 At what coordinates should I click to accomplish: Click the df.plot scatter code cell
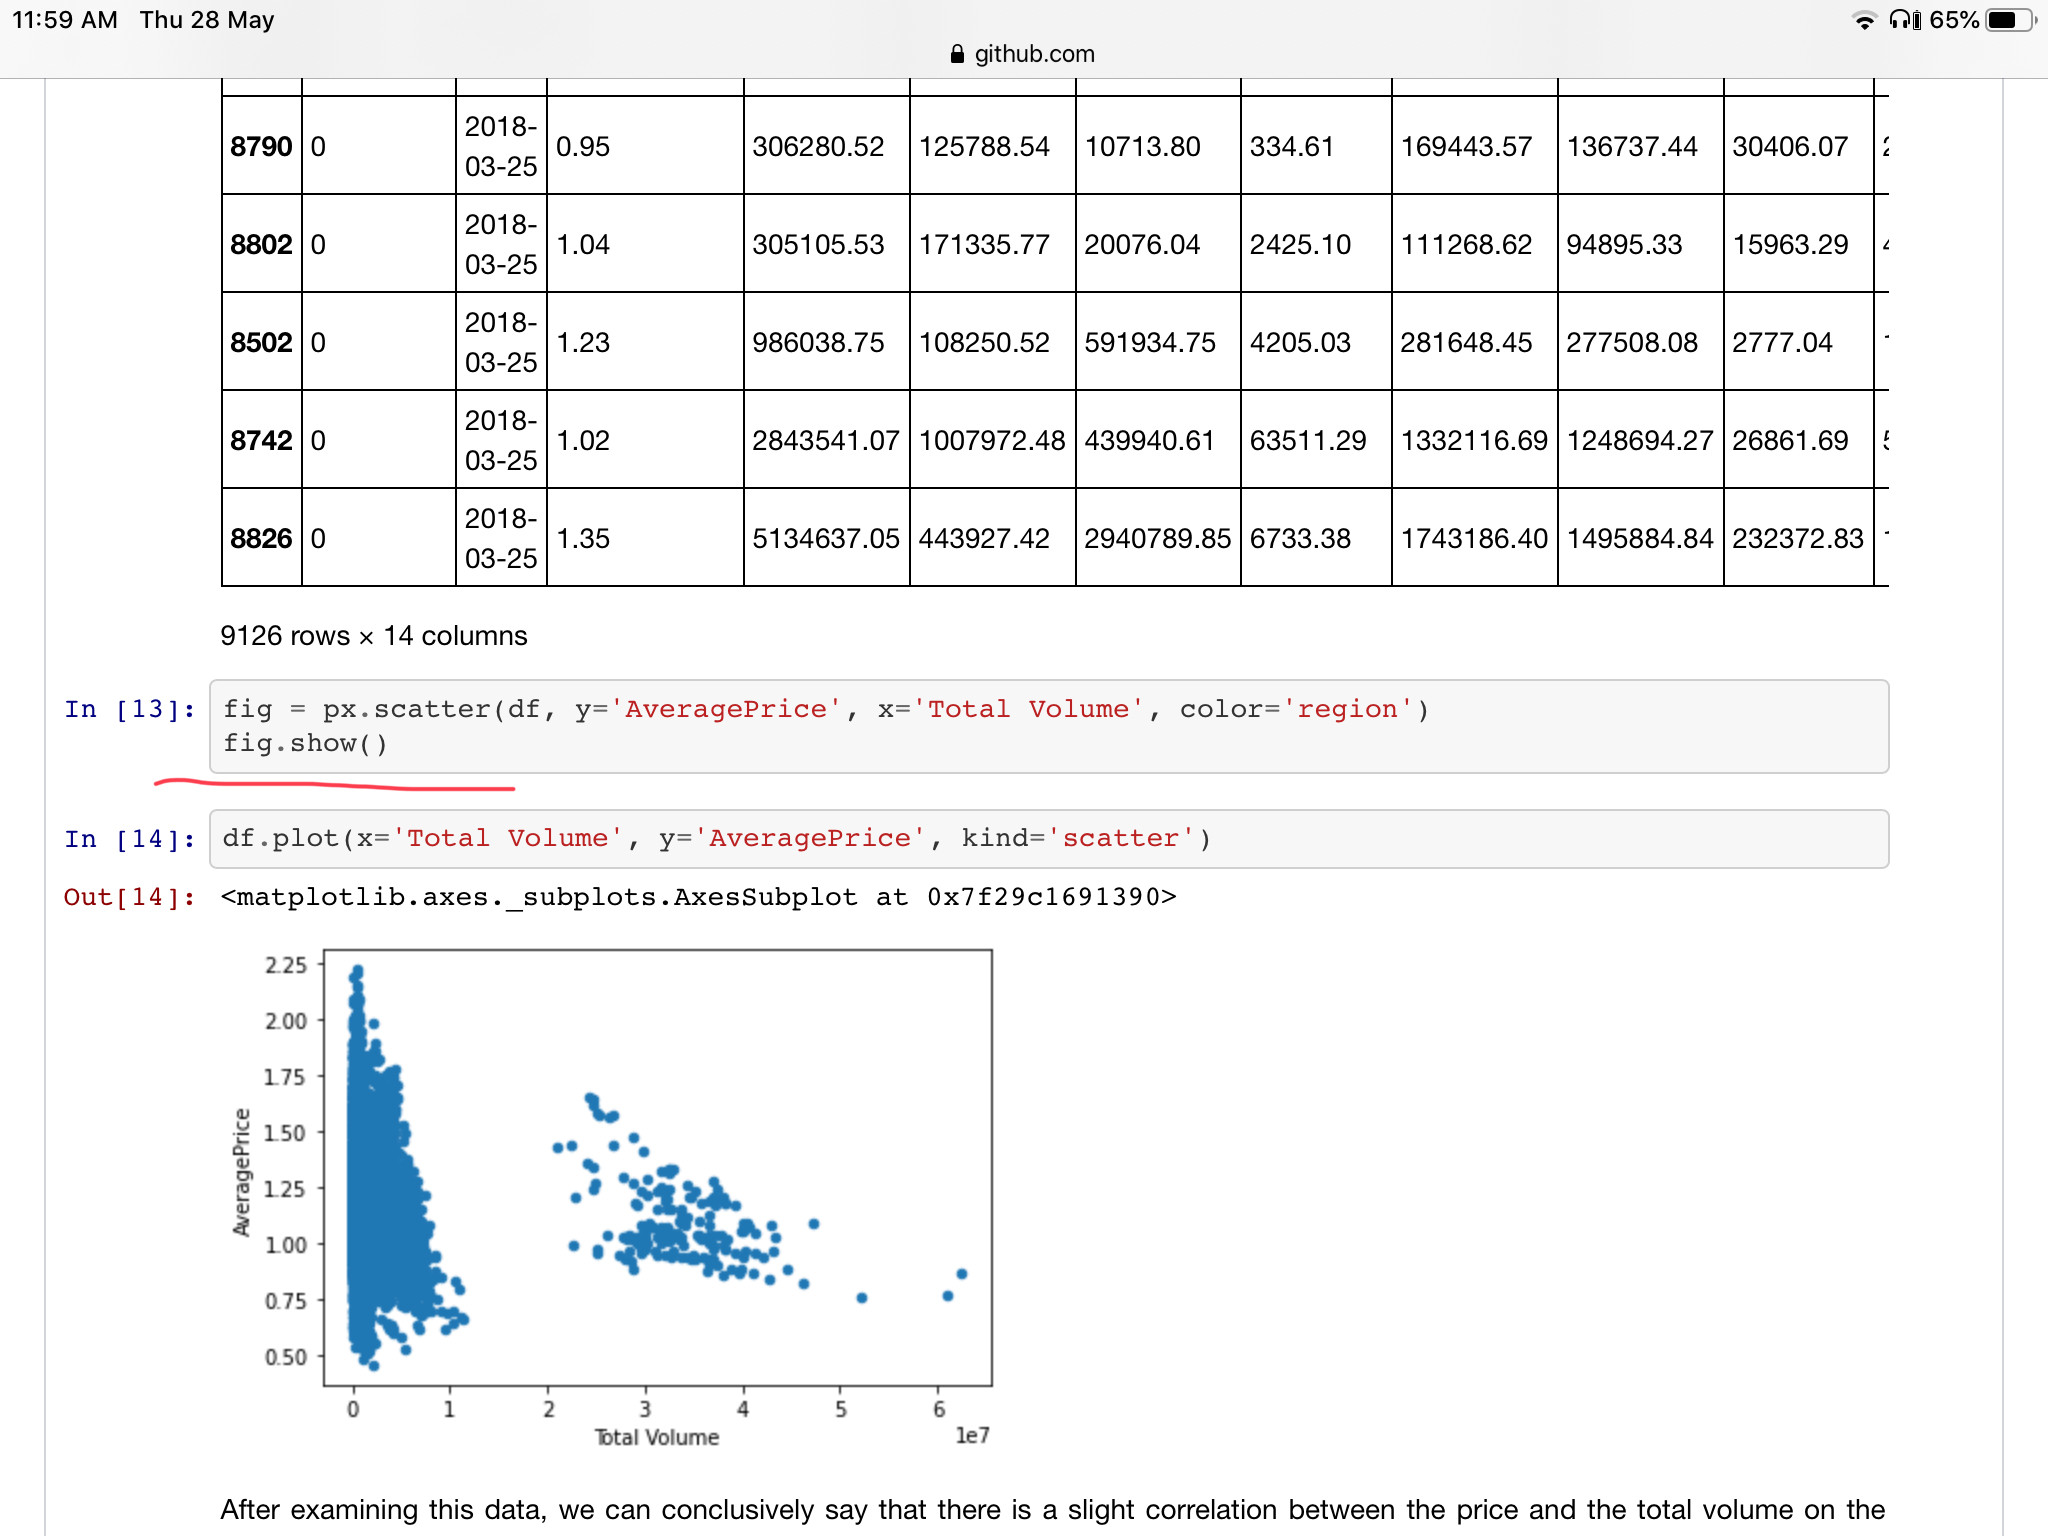(1049, 839)
